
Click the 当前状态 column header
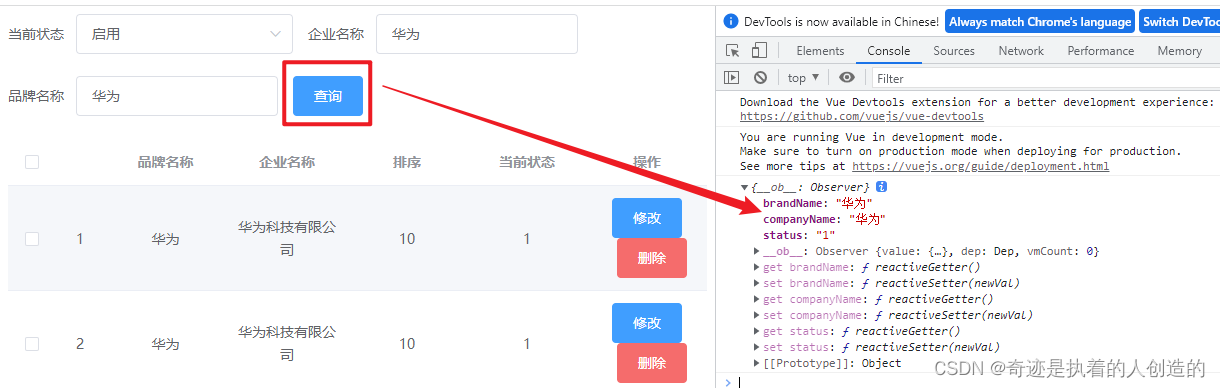pos(527,162)
